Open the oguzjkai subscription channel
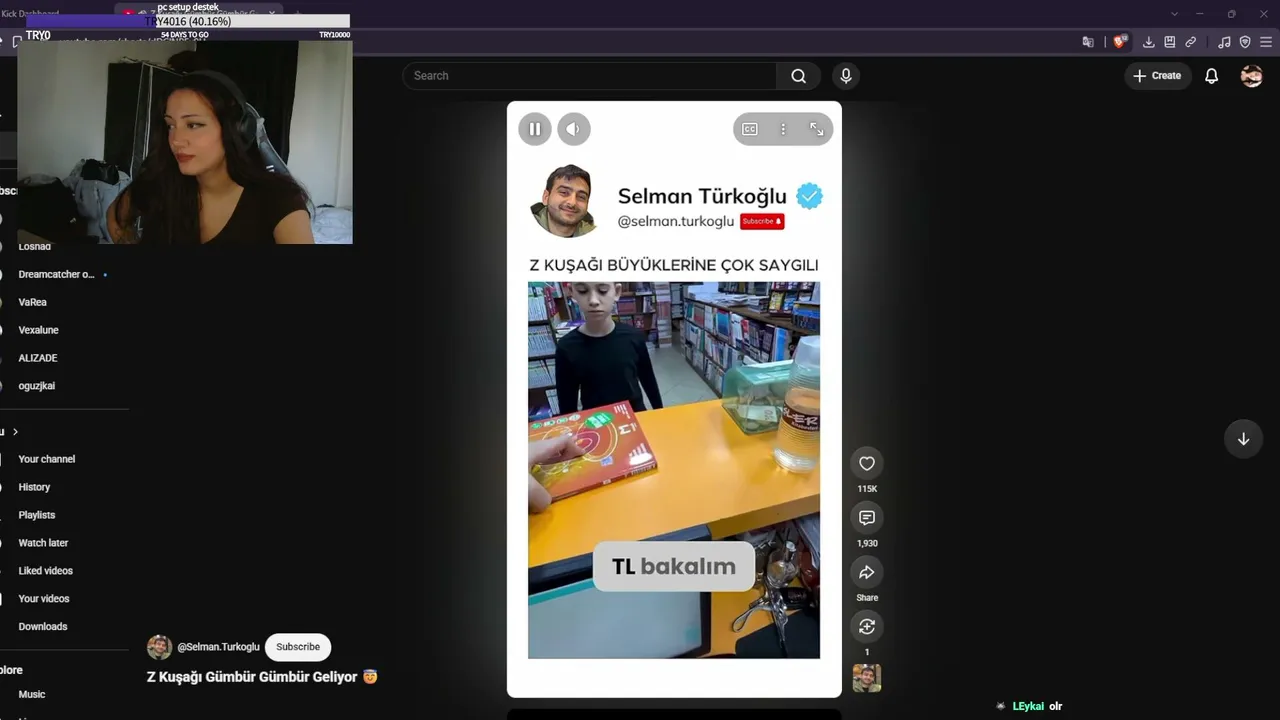Viewport: 1280px width, 720px height. tap(37, 386)
